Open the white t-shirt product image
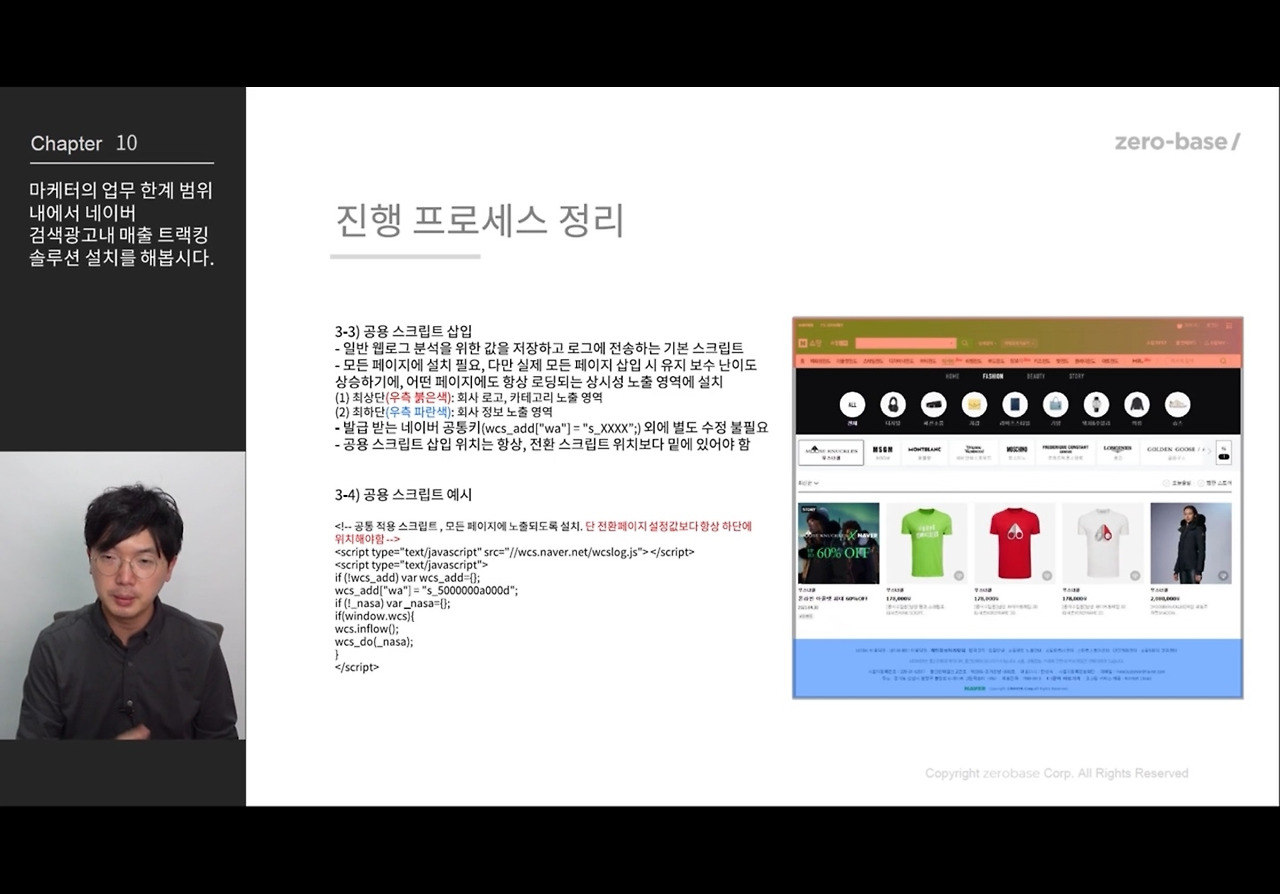The width and height of the screenshot is (1280, 894). (1102, 543)
